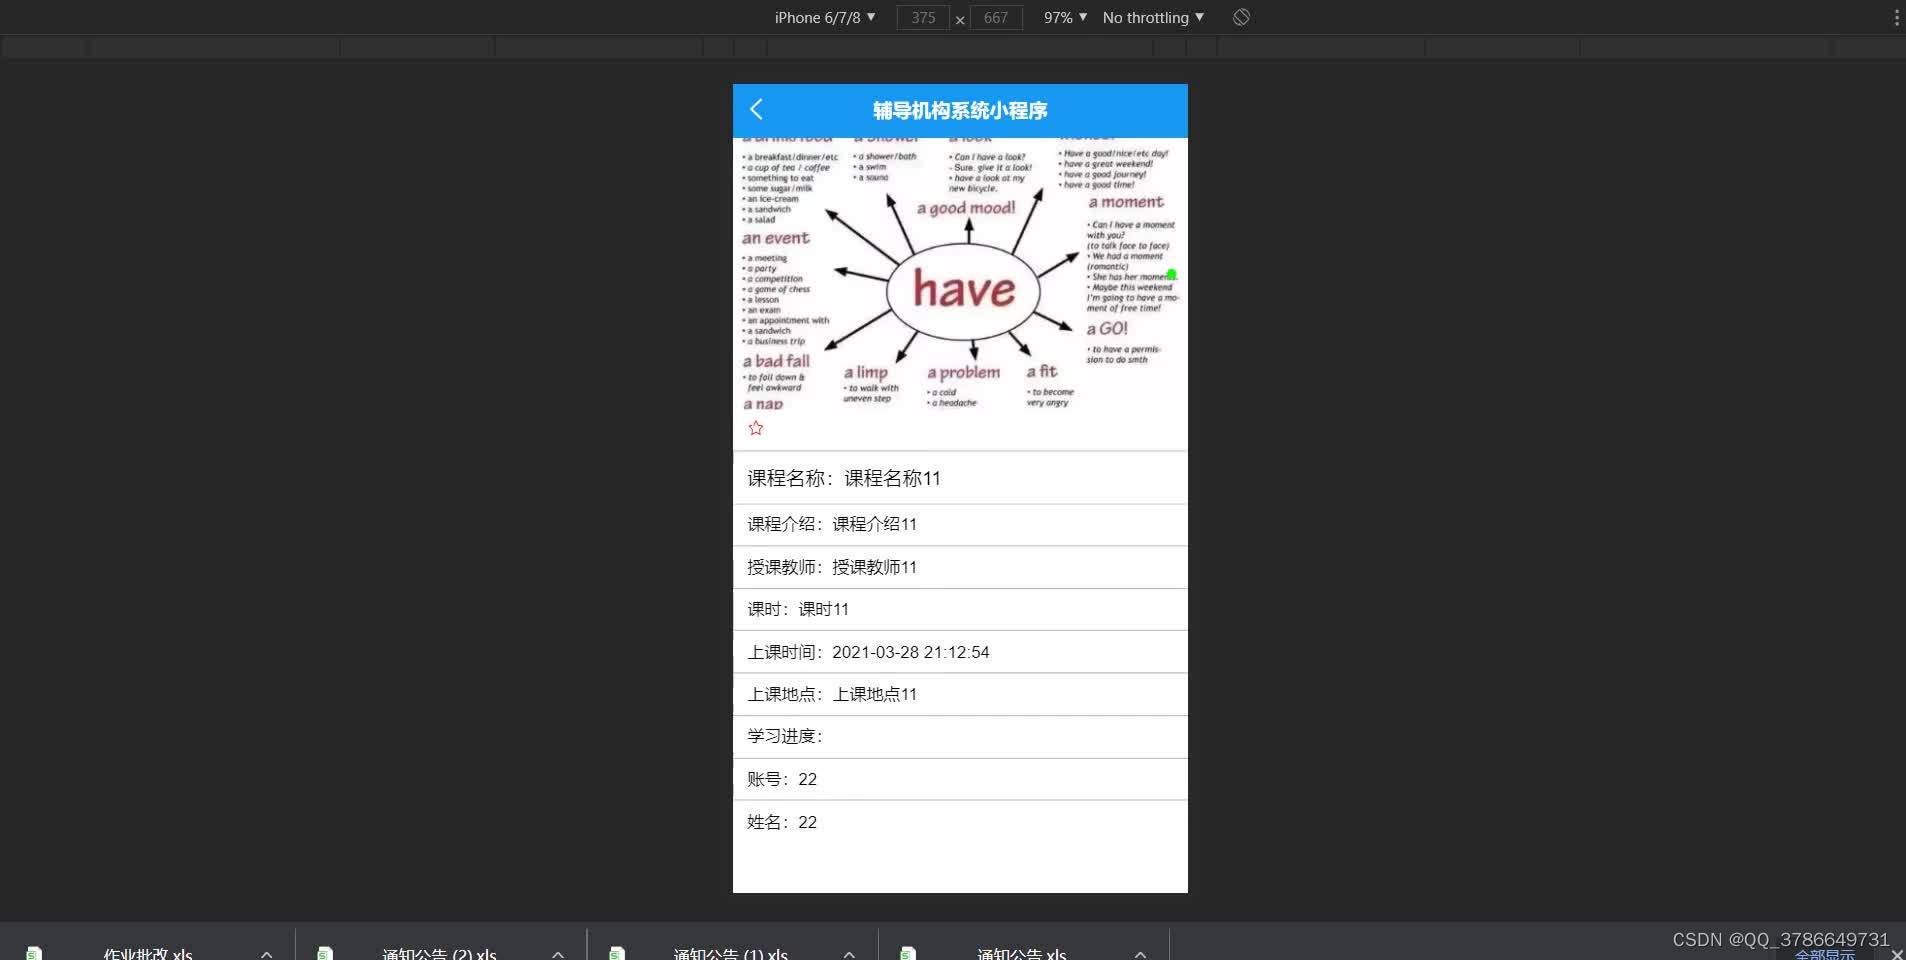The width and height of the screenshot is (1906, 960).
Task: Select the 课程介绍：课程介绍11 row
Action: [x=960, y=524]
